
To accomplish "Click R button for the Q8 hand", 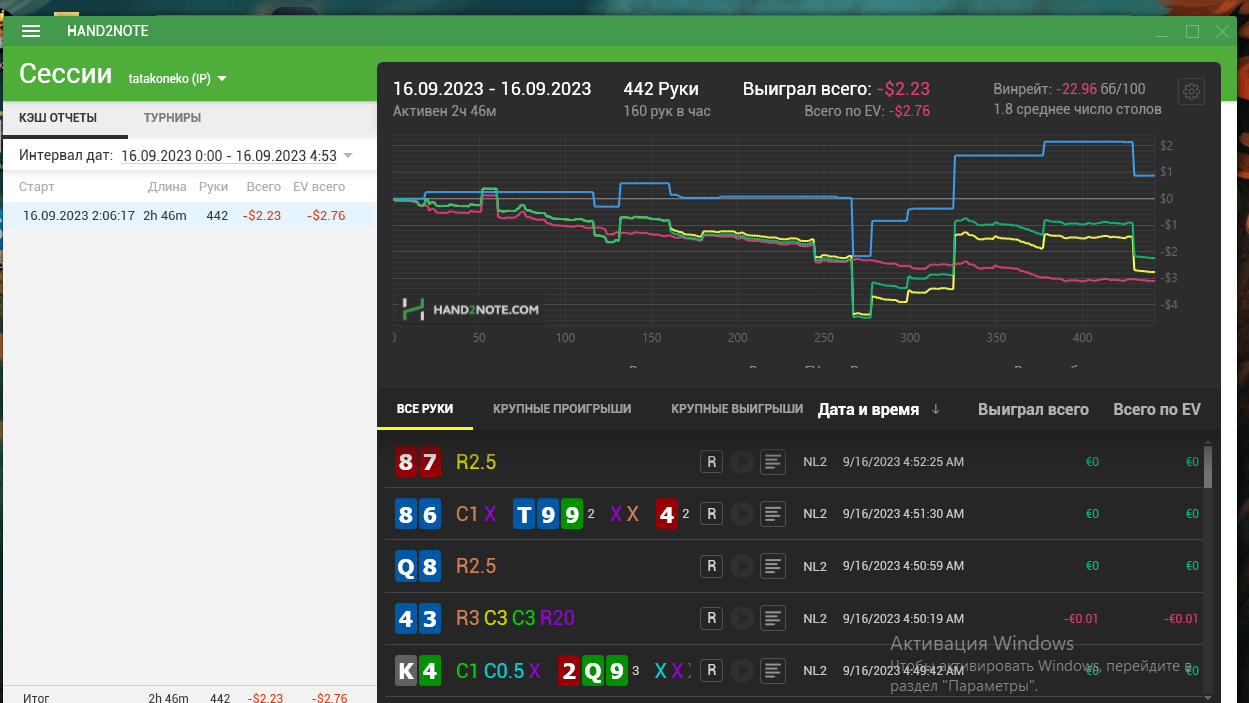I will point(711,566).
